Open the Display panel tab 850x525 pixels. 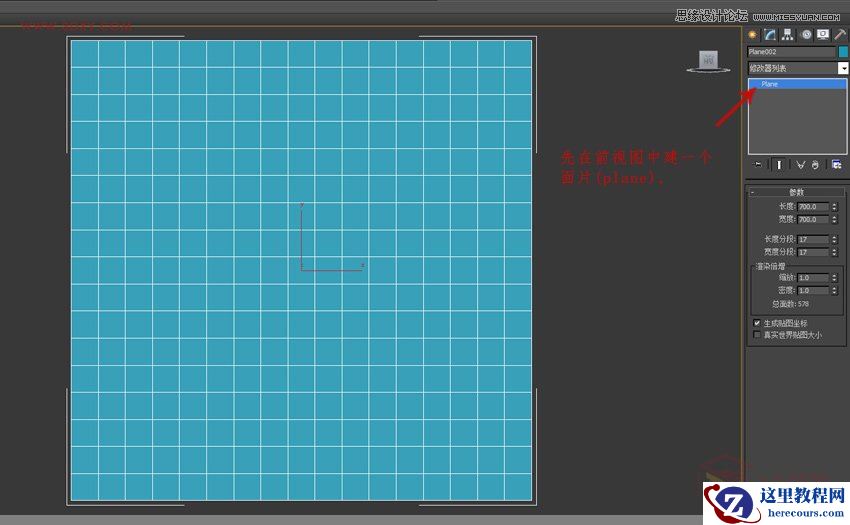(823, 35)
